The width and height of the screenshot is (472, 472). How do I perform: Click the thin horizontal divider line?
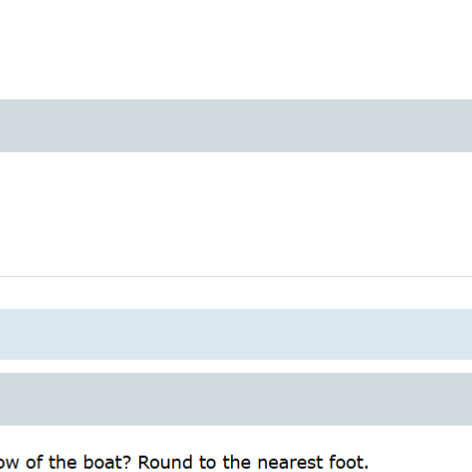pyautogui.click(x=236, y=276)
